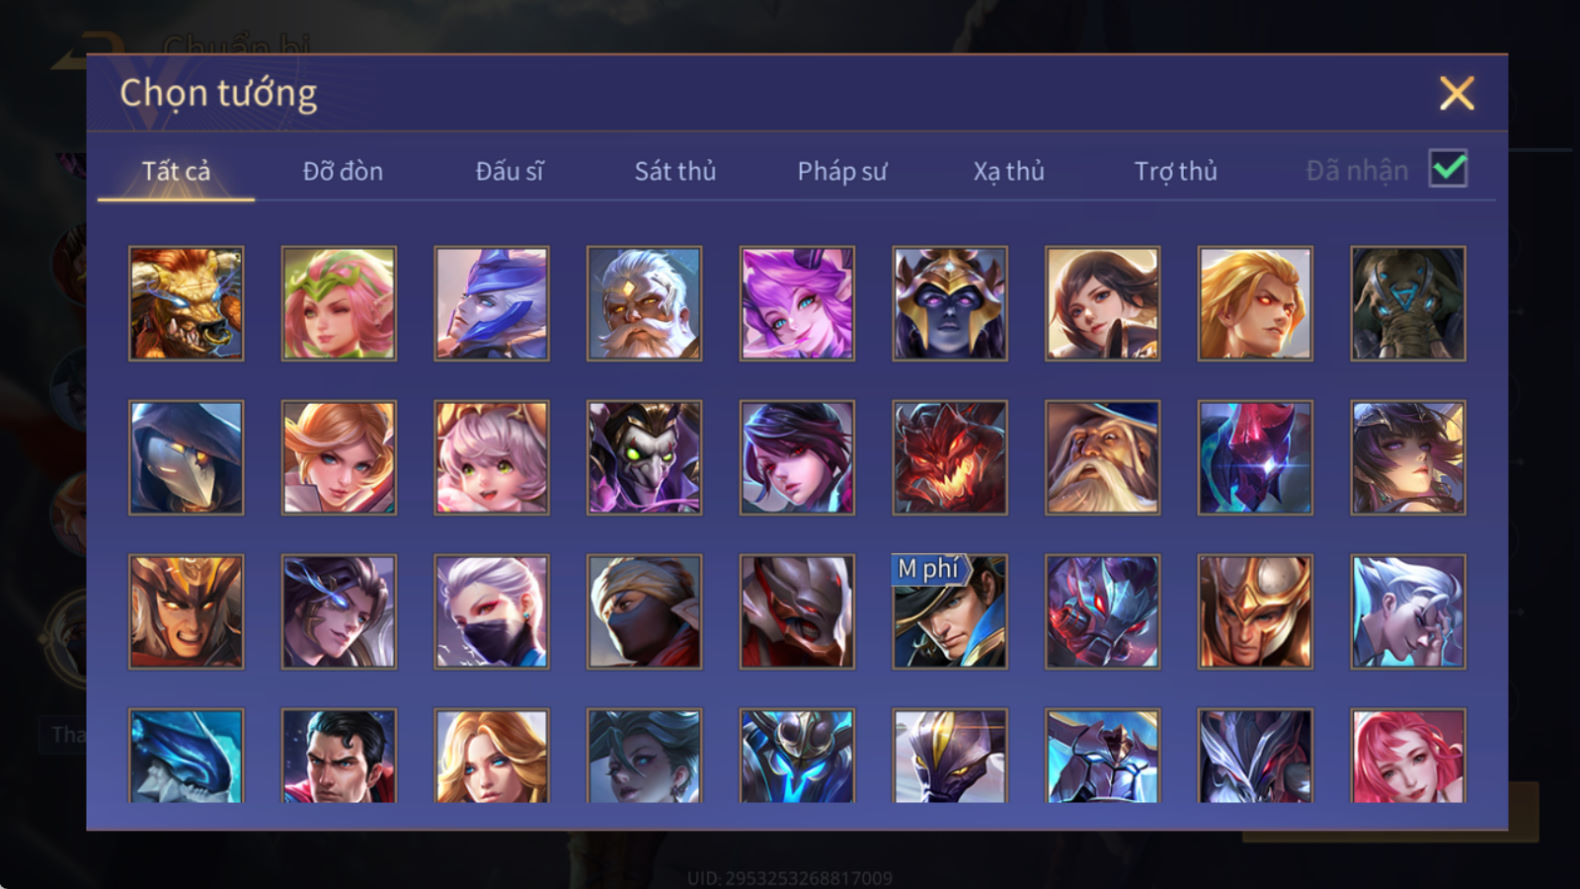Select the golden helmet gladiator hero

tap(1255, 612)
